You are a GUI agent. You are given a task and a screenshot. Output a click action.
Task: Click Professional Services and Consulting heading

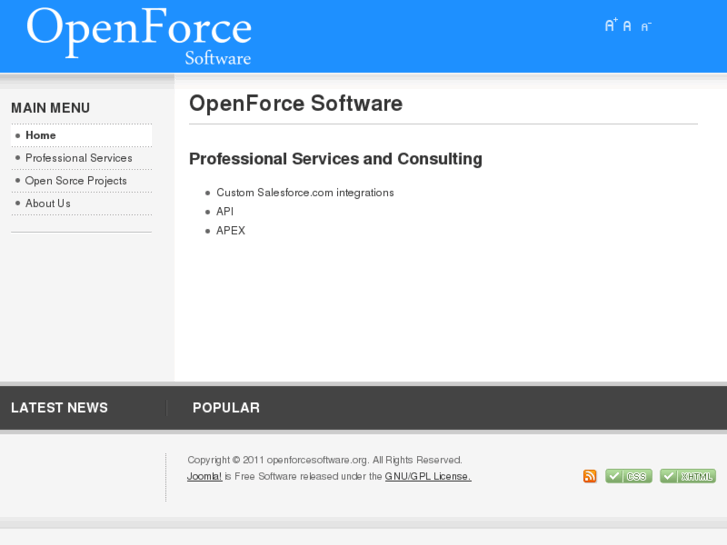(x=336, y=159)
